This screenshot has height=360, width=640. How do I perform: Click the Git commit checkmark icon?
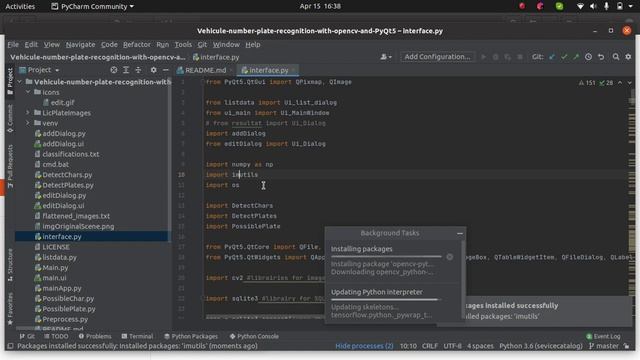point(564,57)
